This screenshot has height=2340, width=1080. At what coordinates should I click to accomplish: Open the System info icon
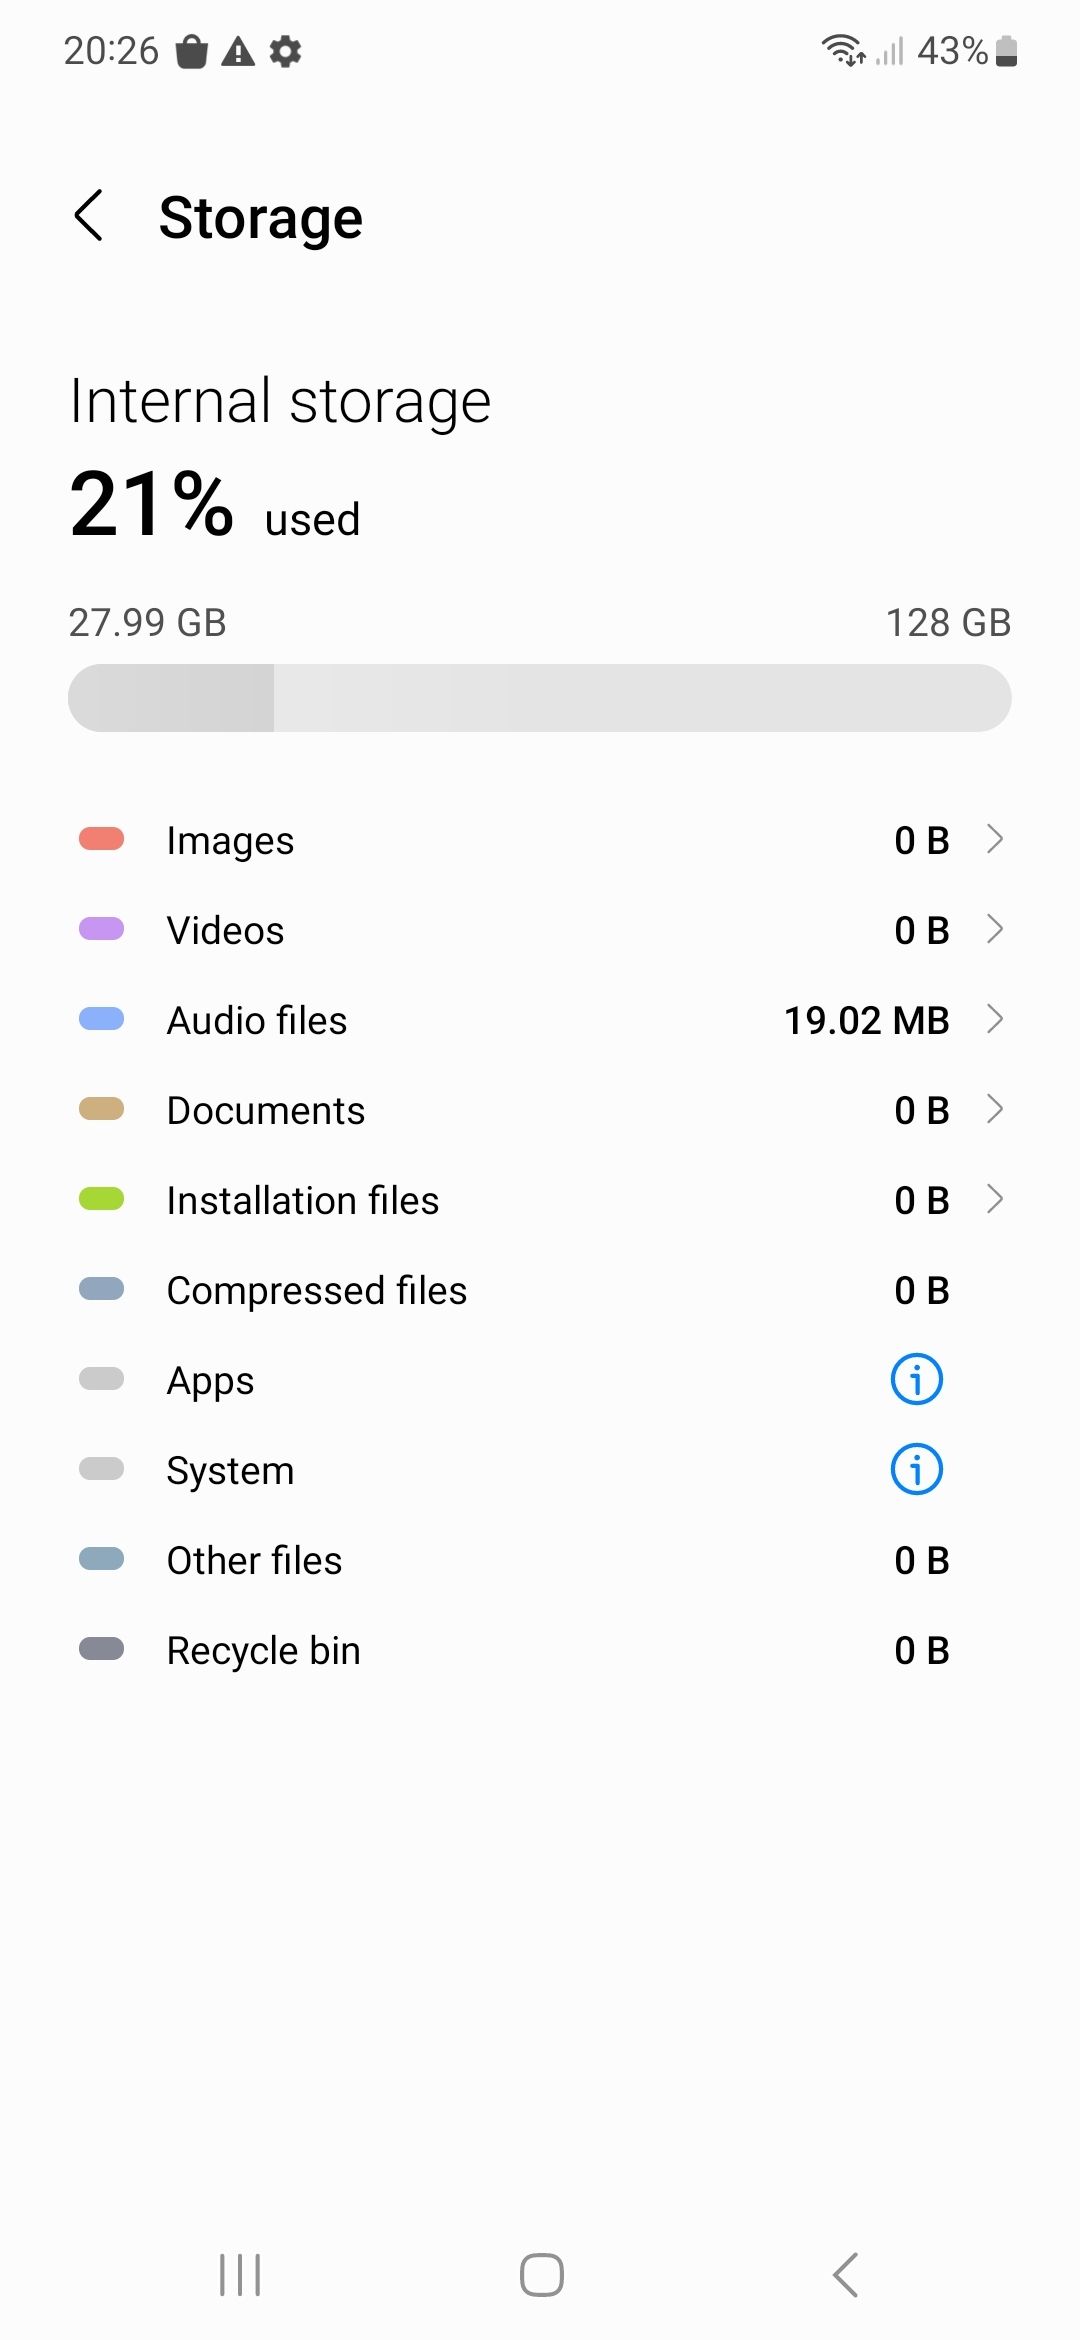pos(916,1470)
